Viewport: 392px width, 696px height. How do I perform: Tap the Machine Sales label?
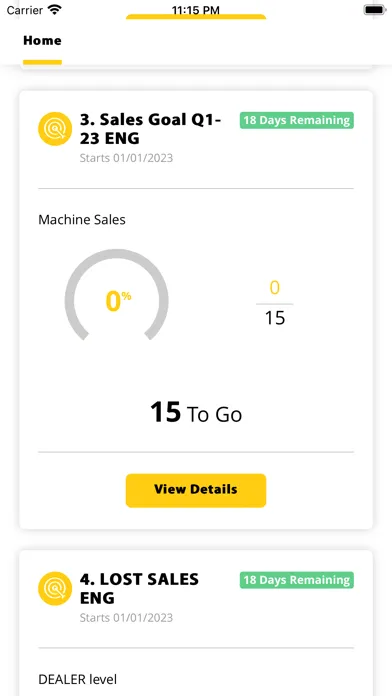(x=82, y=220)
